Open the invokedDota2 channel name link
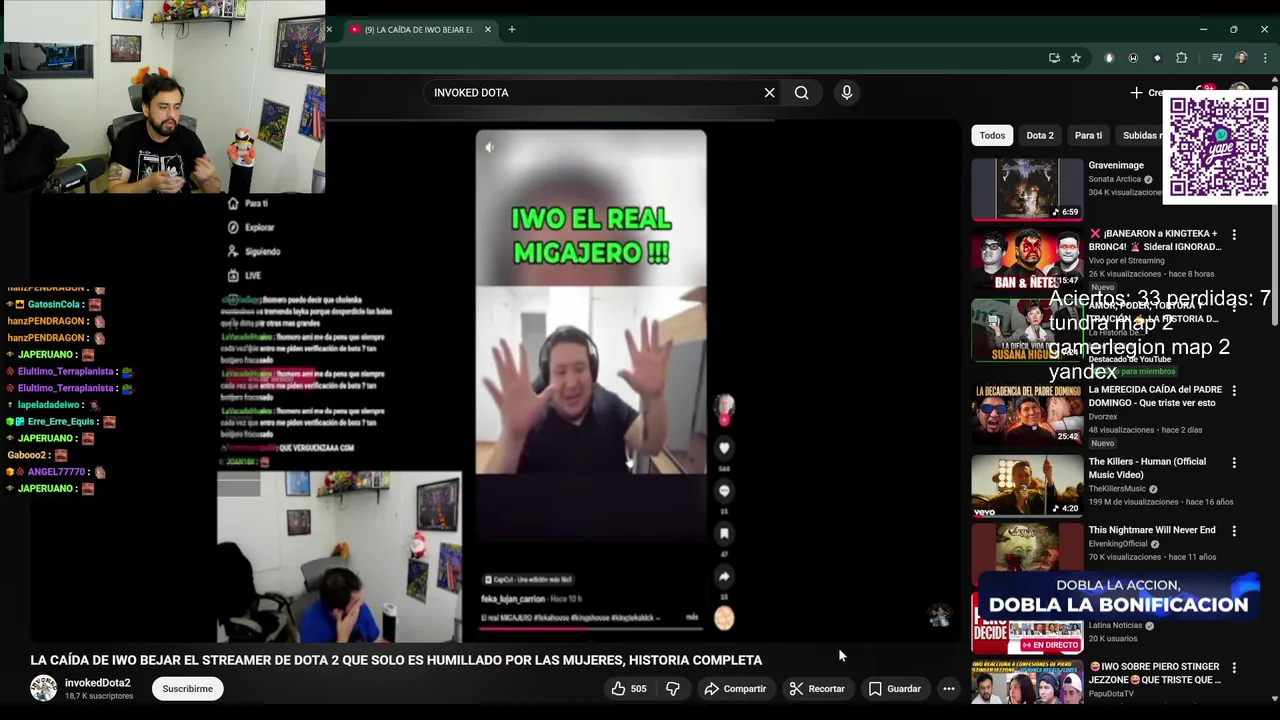The image size is (1280, 720). pyautogui.click(x=98, y=683)
